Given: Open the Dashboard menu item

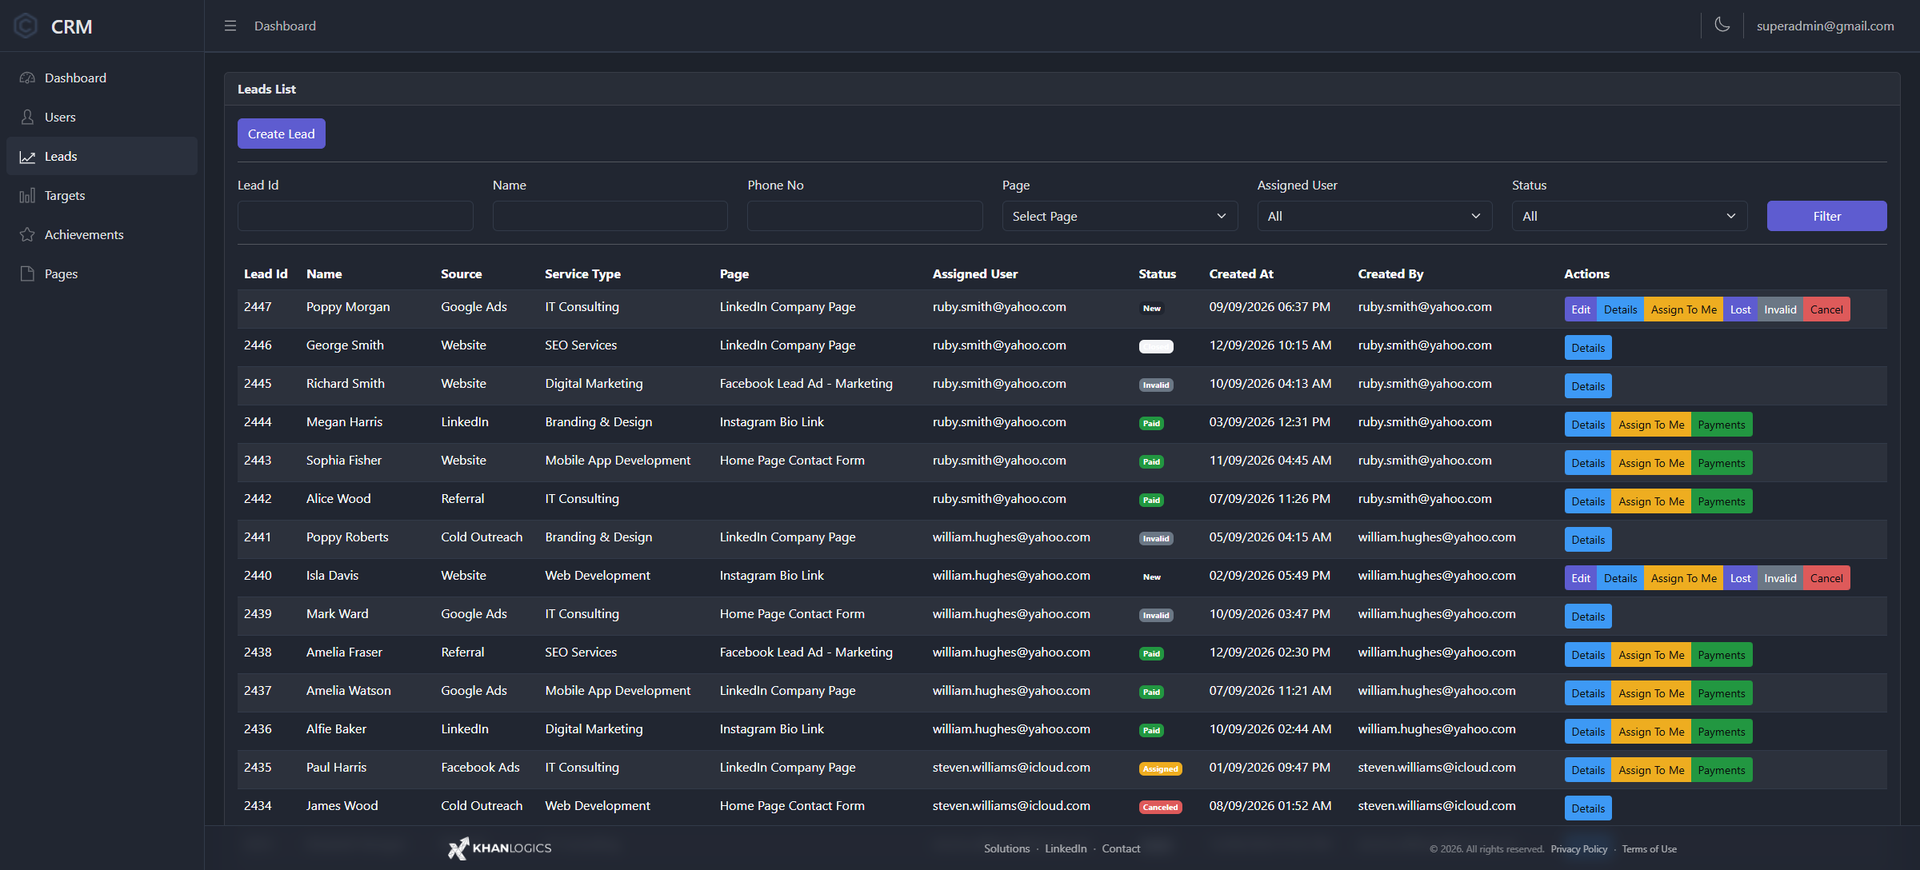Looking at the screenshot, I should coord(102,78).
